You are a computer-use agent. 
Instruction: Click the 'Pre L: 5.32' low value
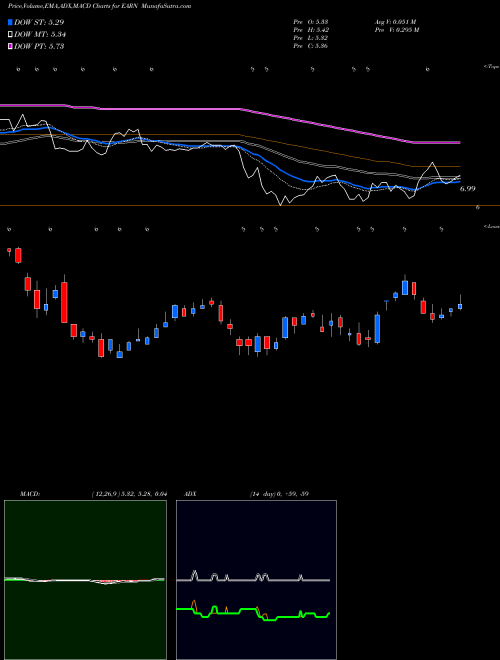pyautogui.click(x=311, y=38)
